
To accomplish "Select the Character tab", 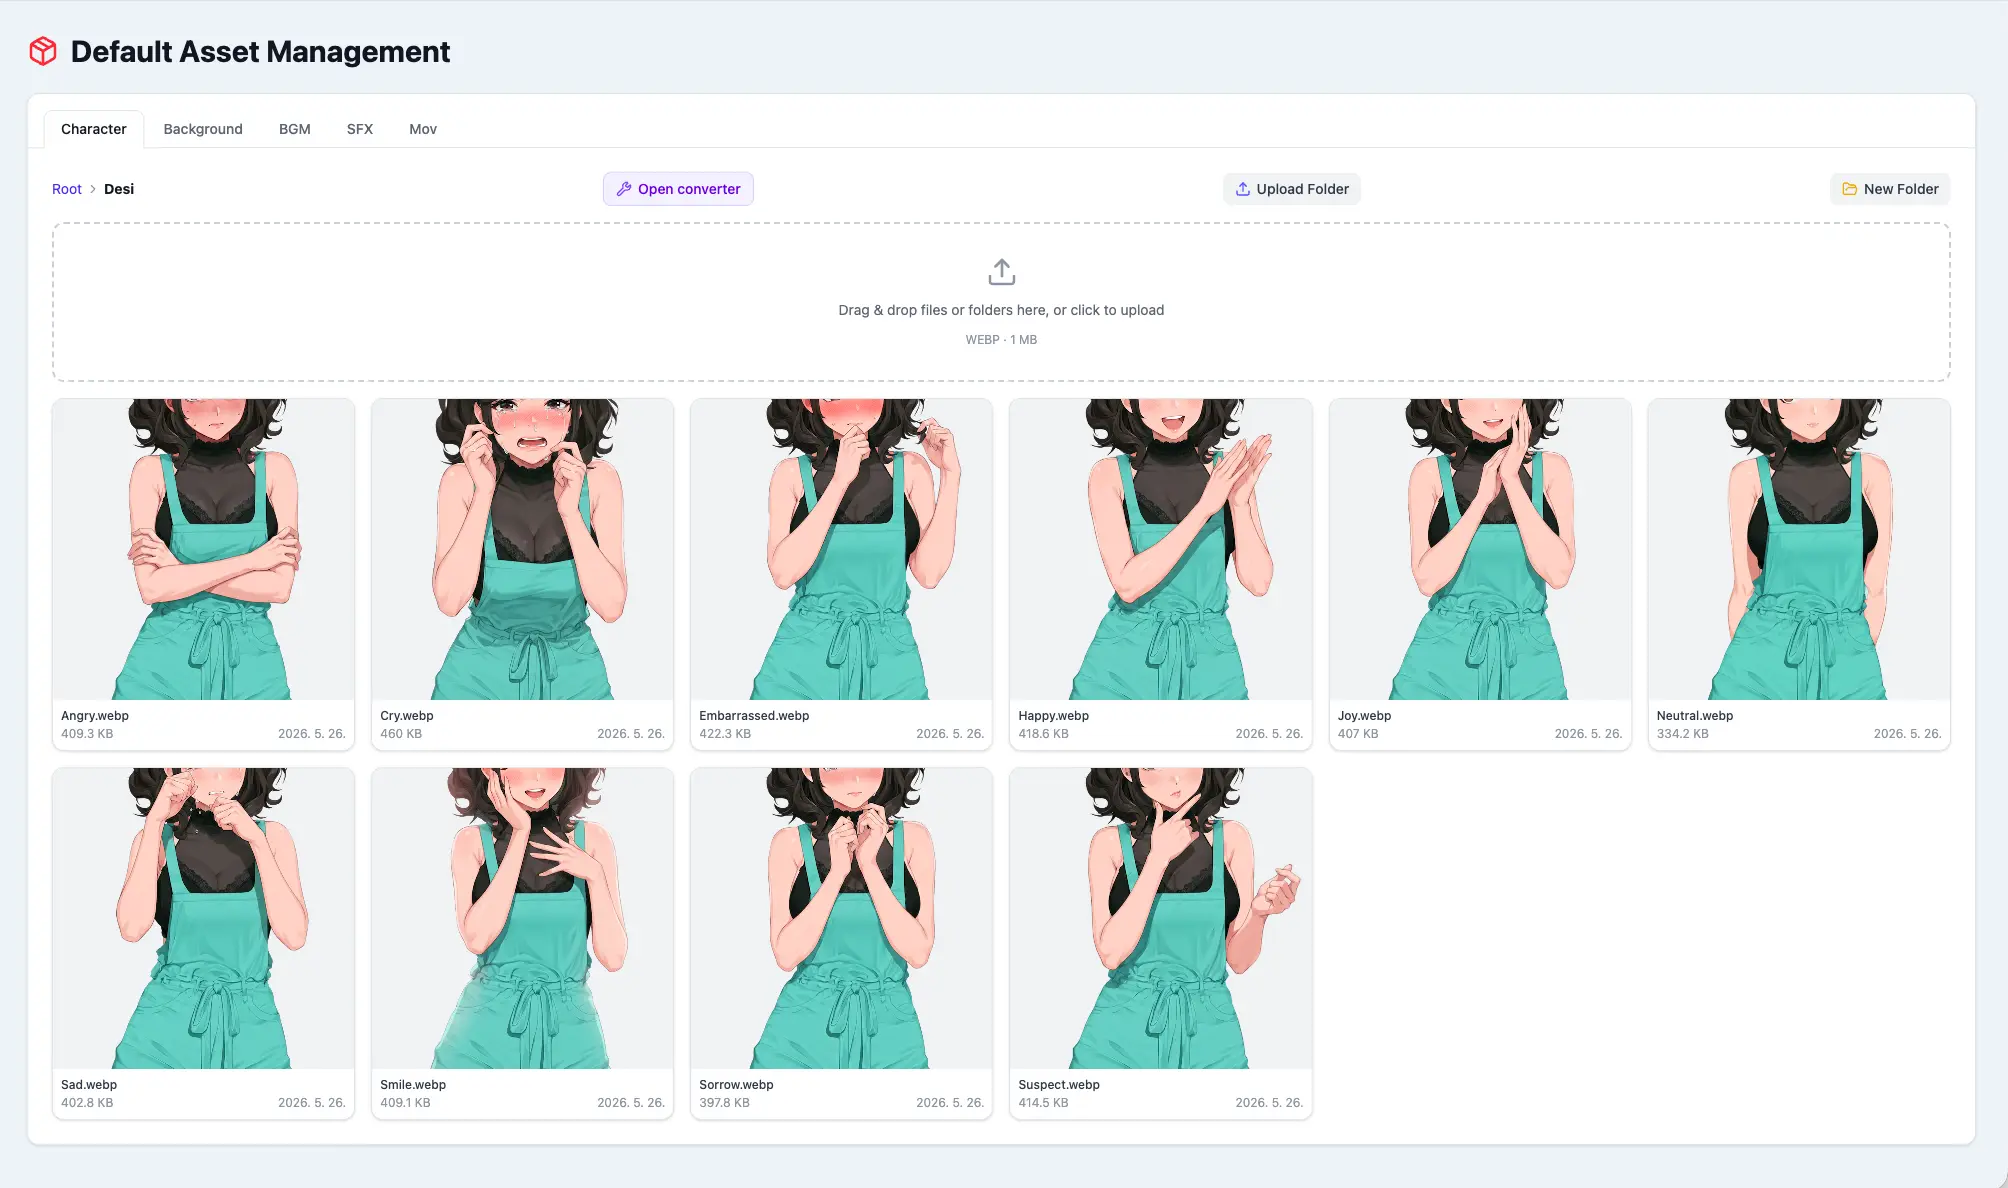I will tap(94, 129).
